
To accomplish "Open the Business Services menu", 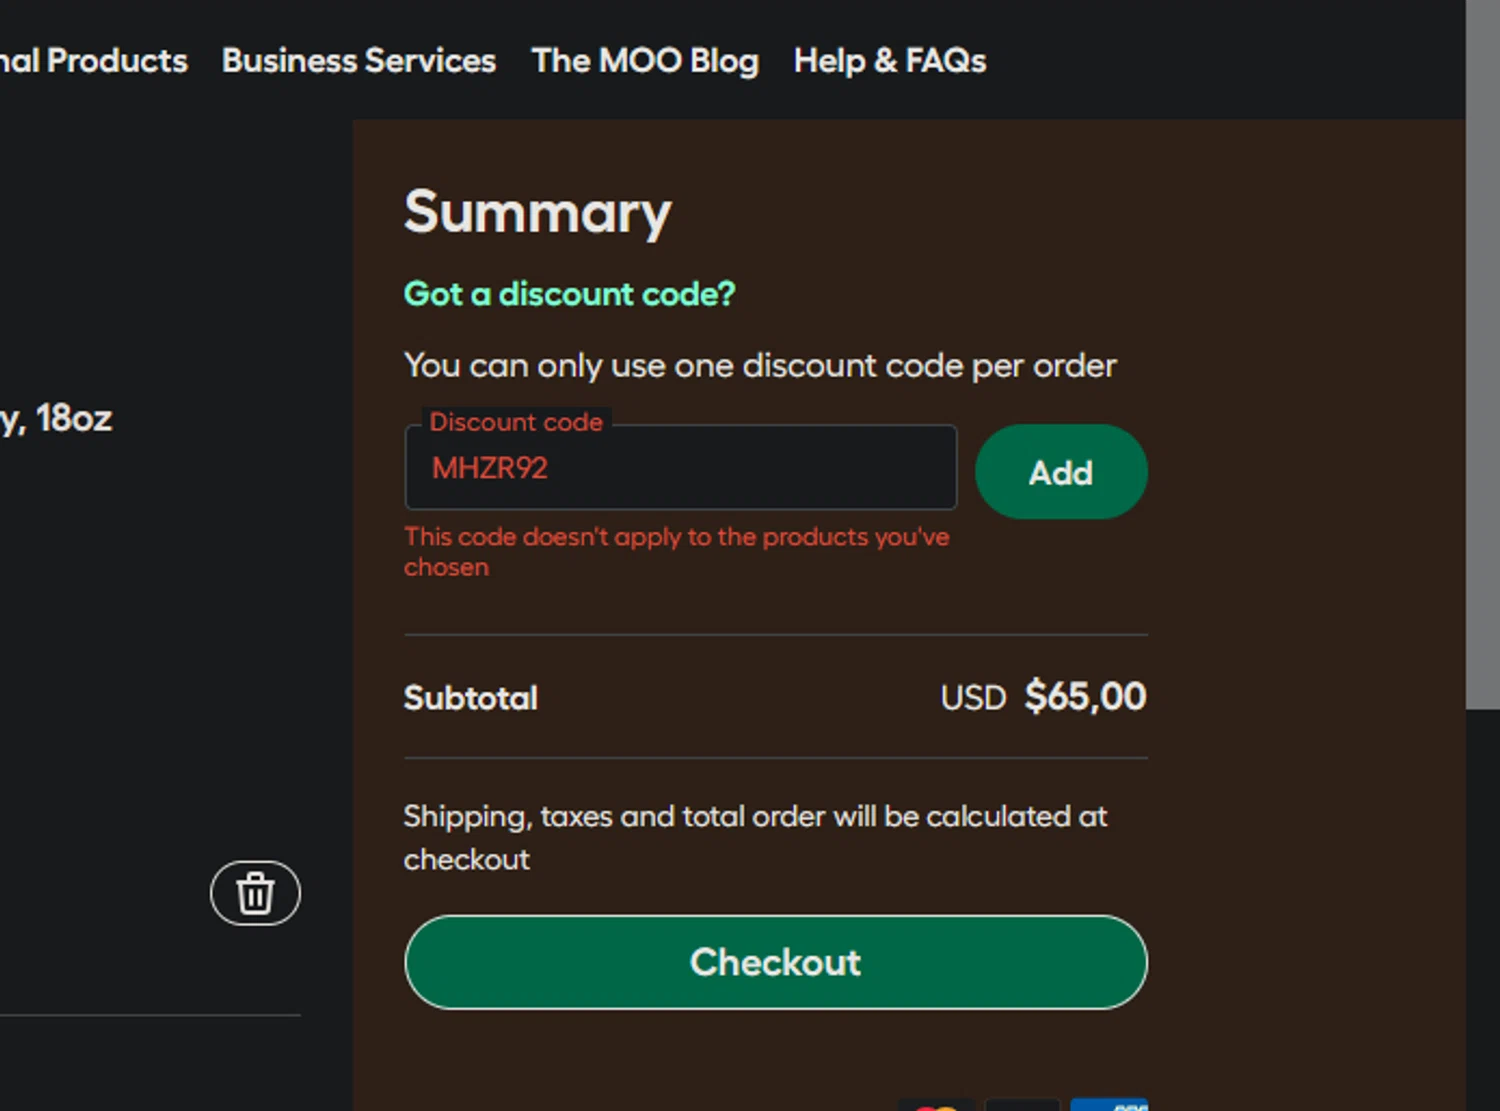I will pos(359,61).
